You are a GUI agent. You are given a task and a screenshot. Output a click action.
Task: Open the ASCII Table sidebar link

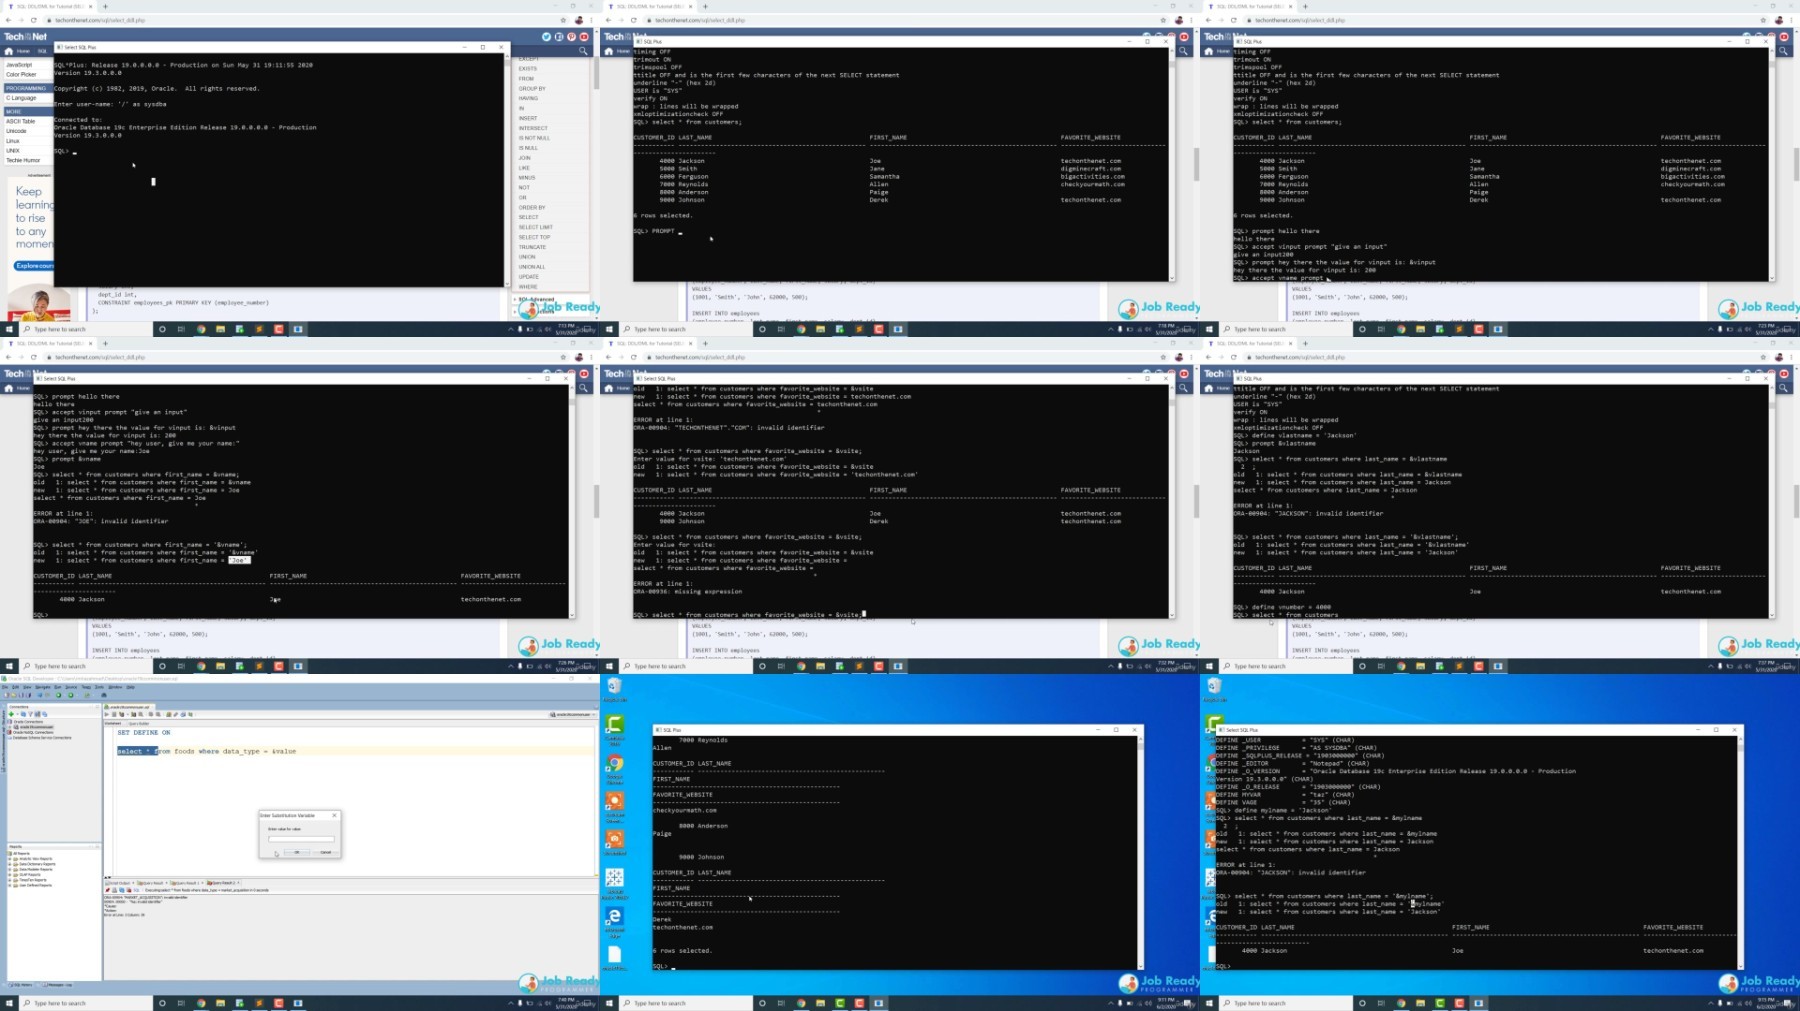20,121
